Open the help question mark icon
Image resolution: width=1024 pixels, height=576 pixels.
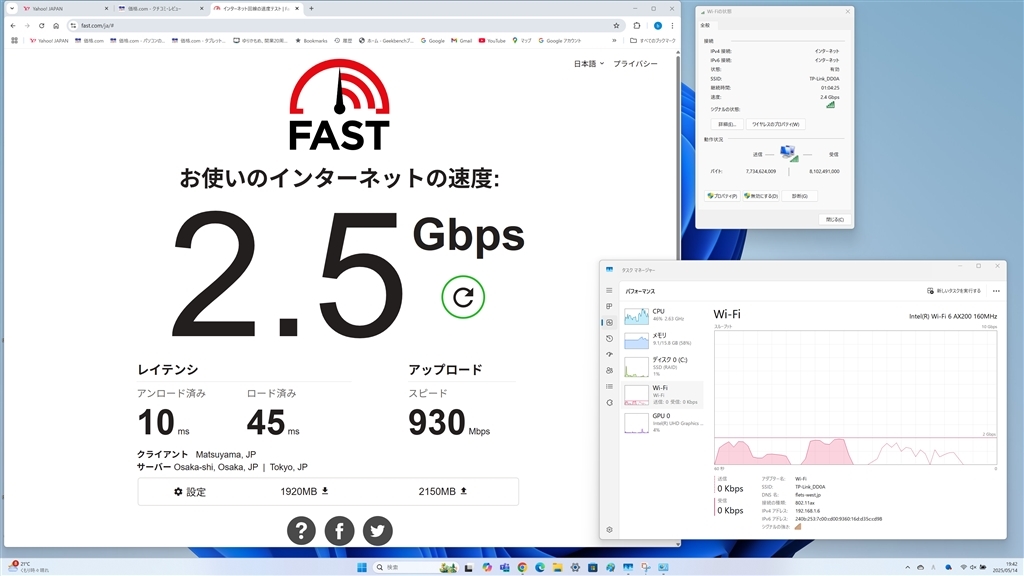pyautogui.click(x=301, y=531)
